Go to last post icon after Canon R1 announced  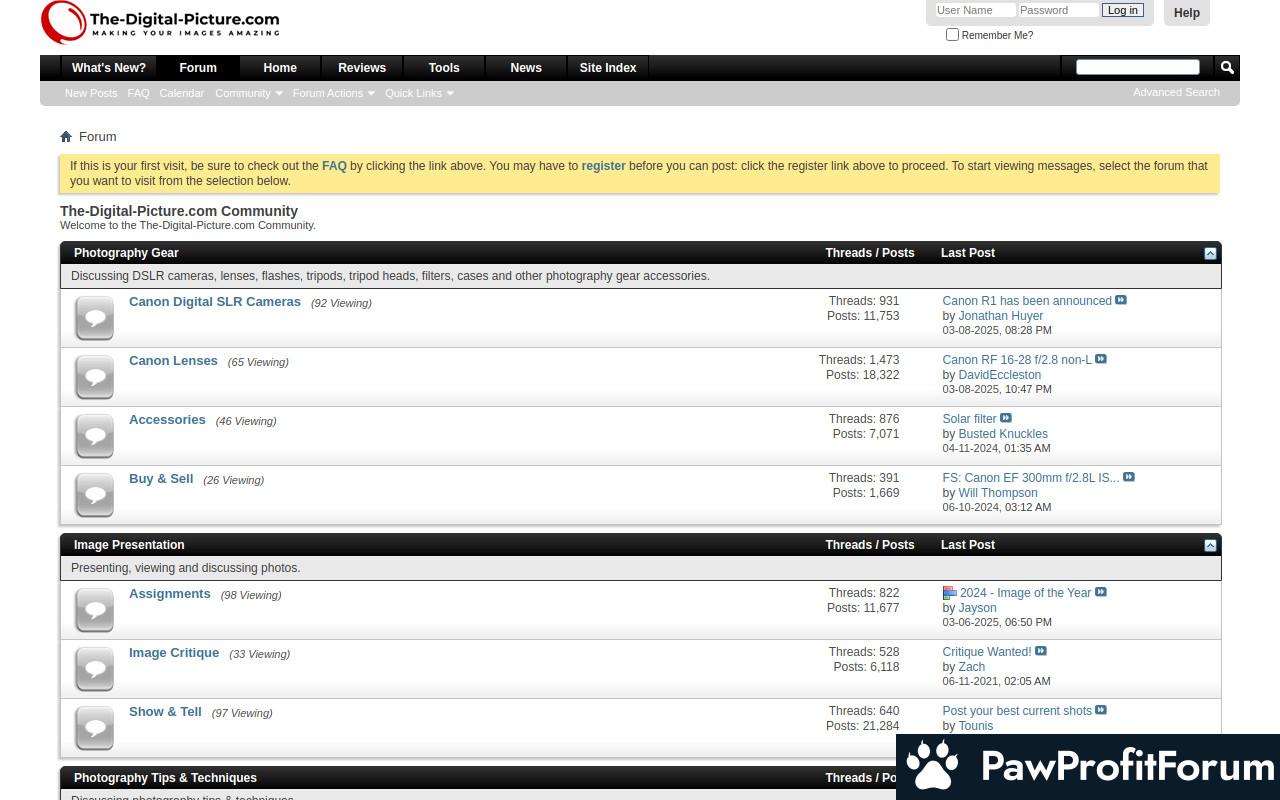1121,300
